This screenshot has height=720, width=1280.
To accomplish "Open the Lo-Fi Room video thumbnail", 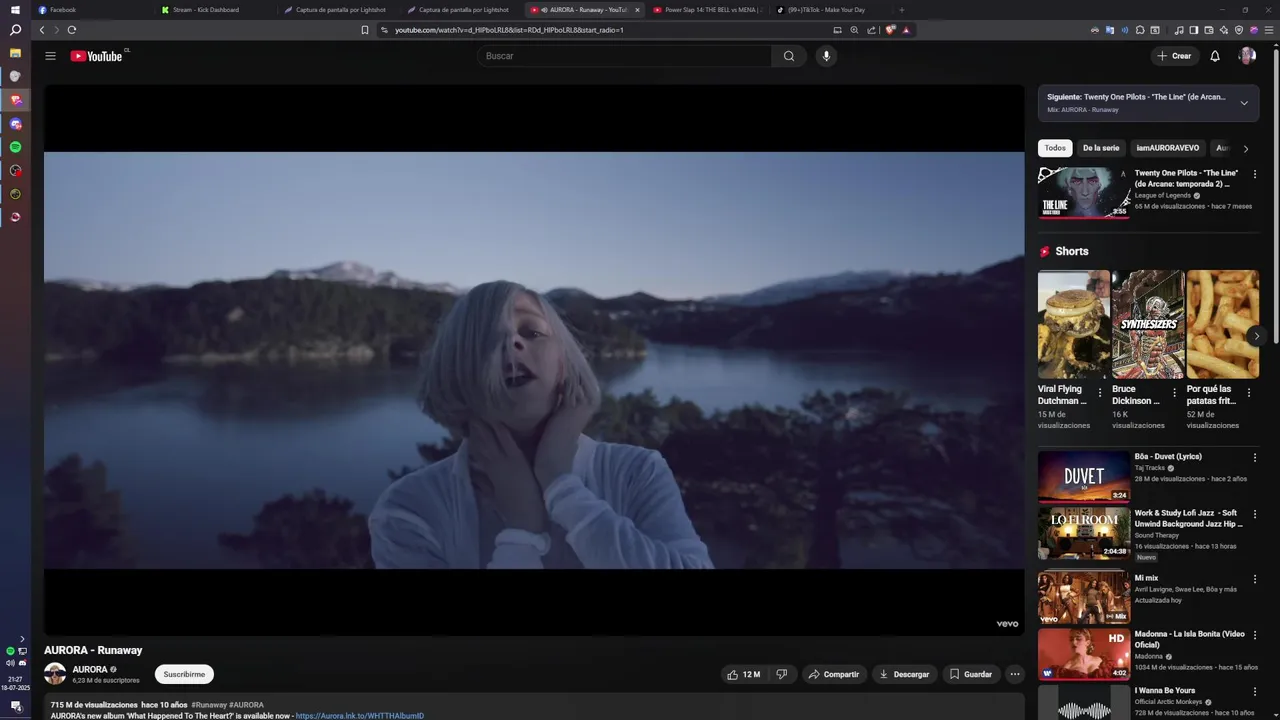I will pos(1084,534).
